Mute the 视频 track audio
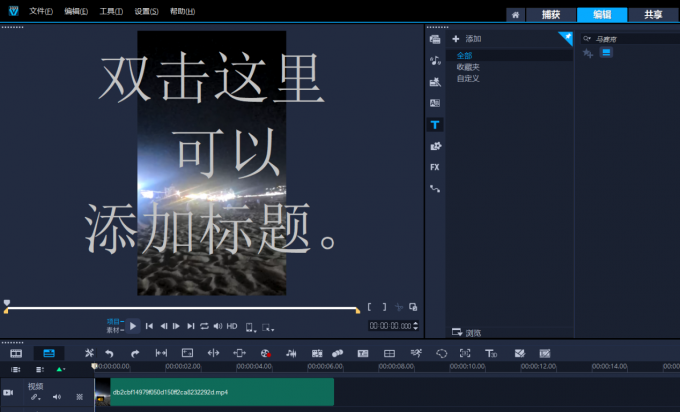Image resolution: width=680 pixels, height=412 pixels. pyautogui.click(x=57, y=397)
